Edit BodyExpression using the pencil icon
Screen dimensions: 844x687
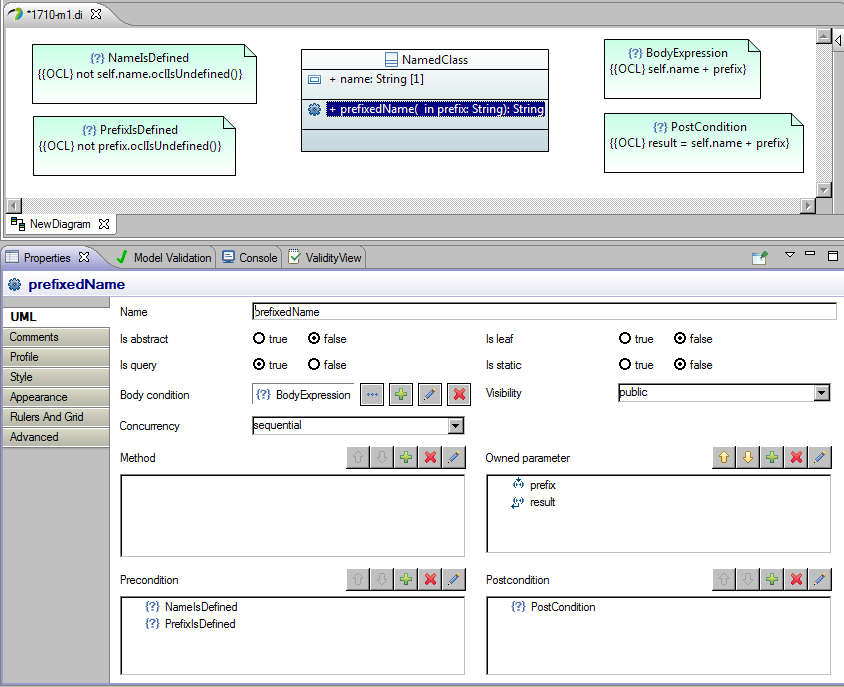pos(430,395)
